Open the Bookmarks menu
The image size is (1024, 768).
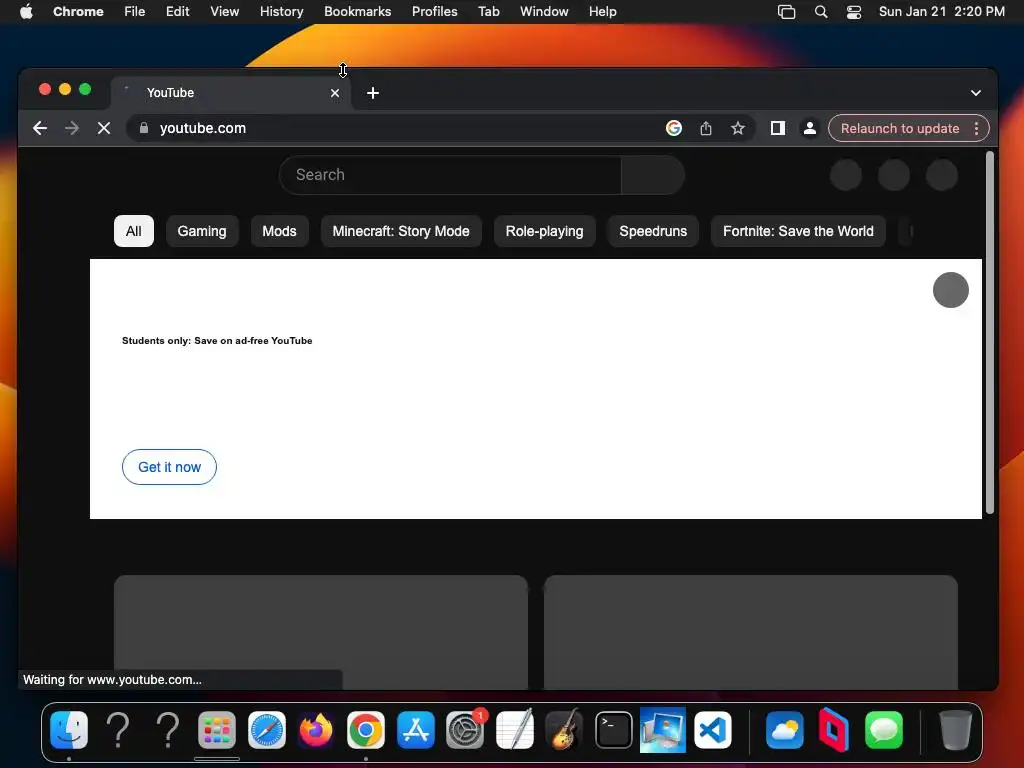pos(358,12)
